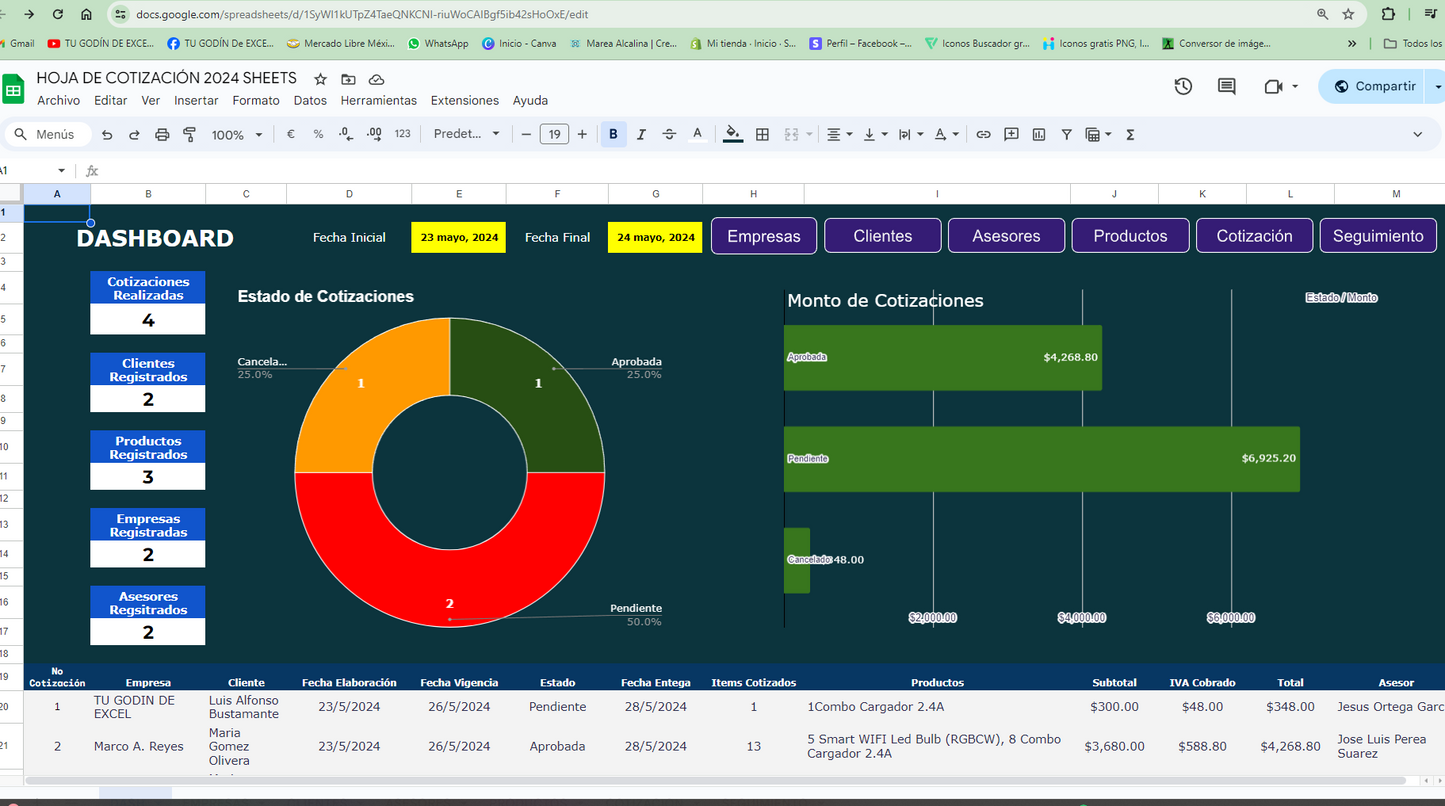Reload the browser page
Screen dimensions: 1445x806
point(58,14)
